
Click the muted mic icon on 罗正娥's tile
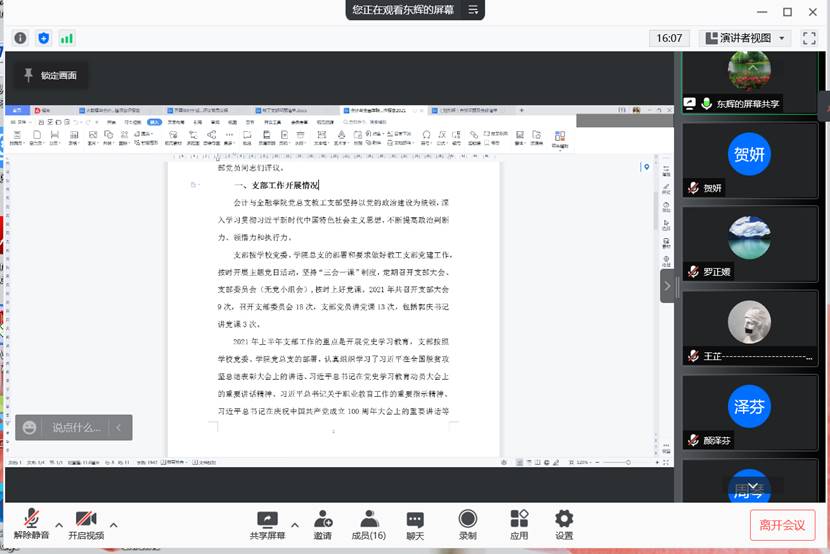click(x=693, y=271)
